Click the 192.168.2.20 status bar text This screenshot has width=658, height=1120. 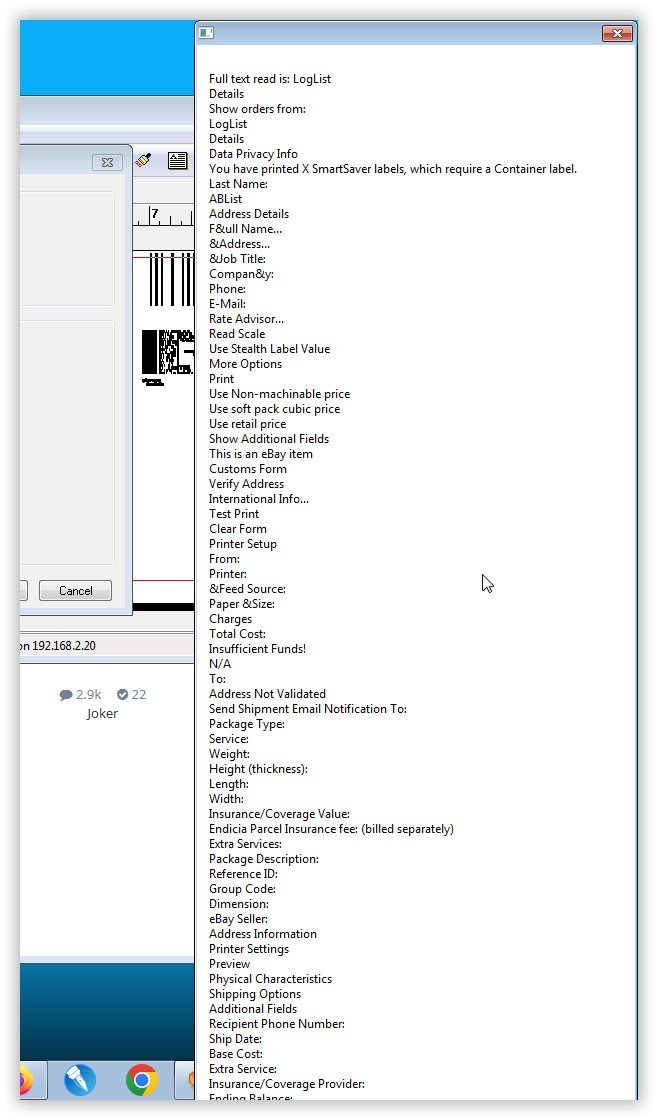tap(64, 646)
